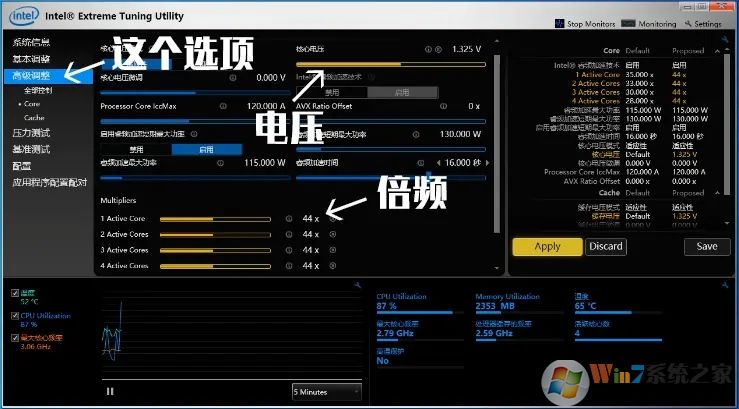Open info icon for 3 Active Cores multiplier
The height and width of the screenshot is (409, 739).
coord(289,250)
